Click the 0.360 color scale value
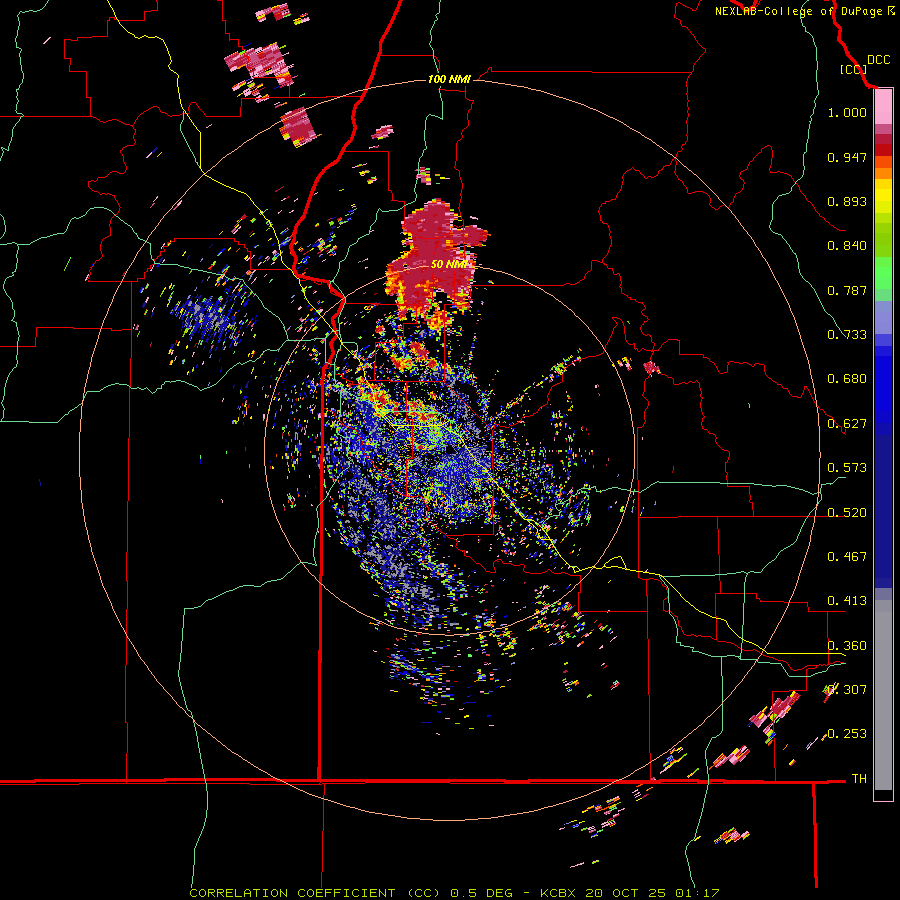900x900 pixels. [847, 646]
